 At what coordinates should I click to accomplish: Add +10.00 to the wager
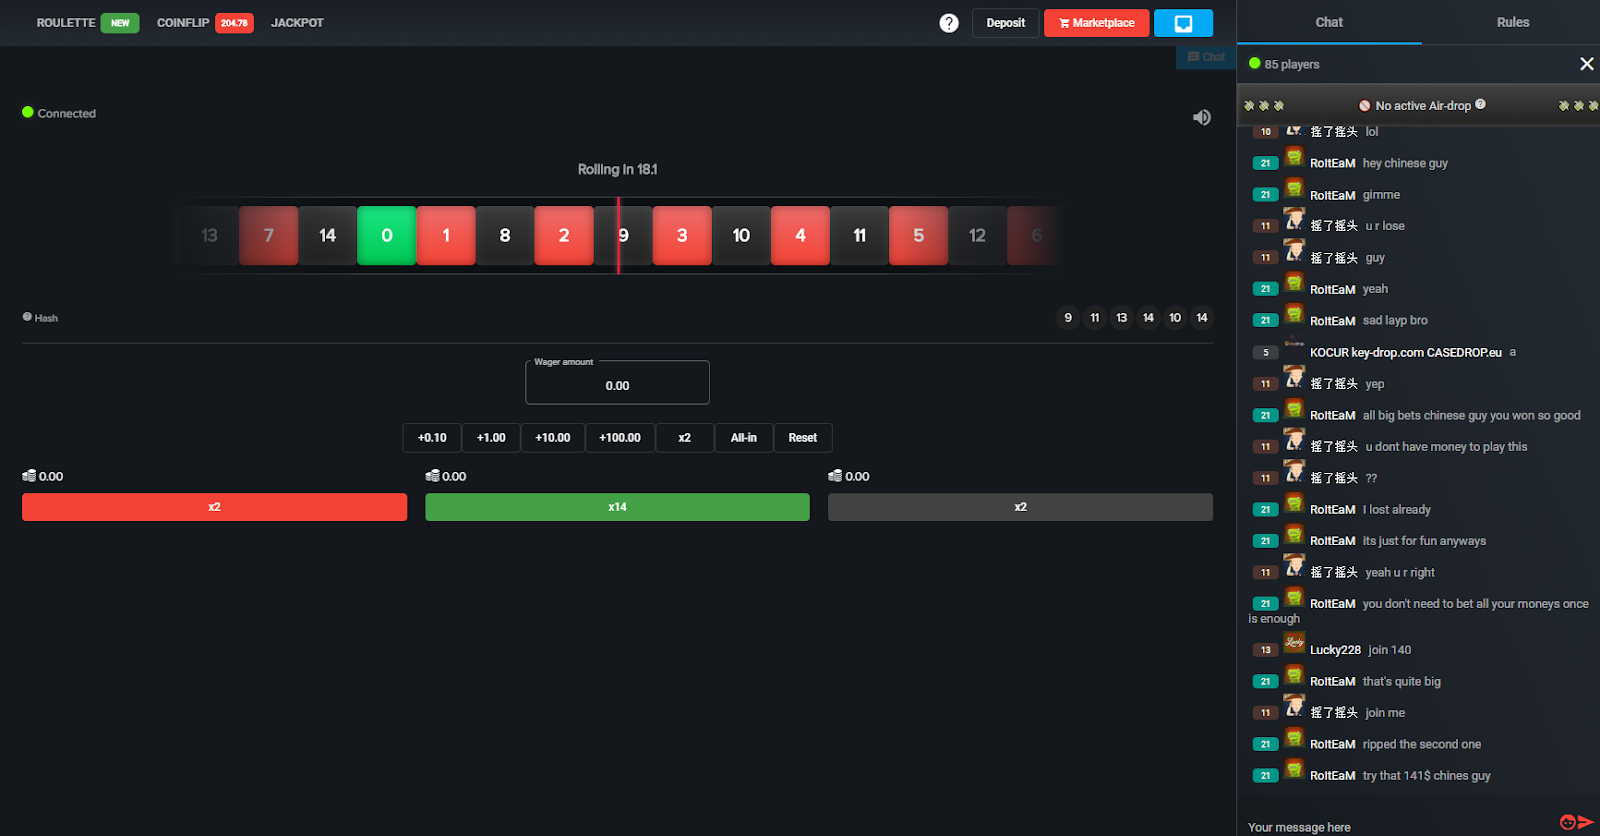click(x=552, y=438)
